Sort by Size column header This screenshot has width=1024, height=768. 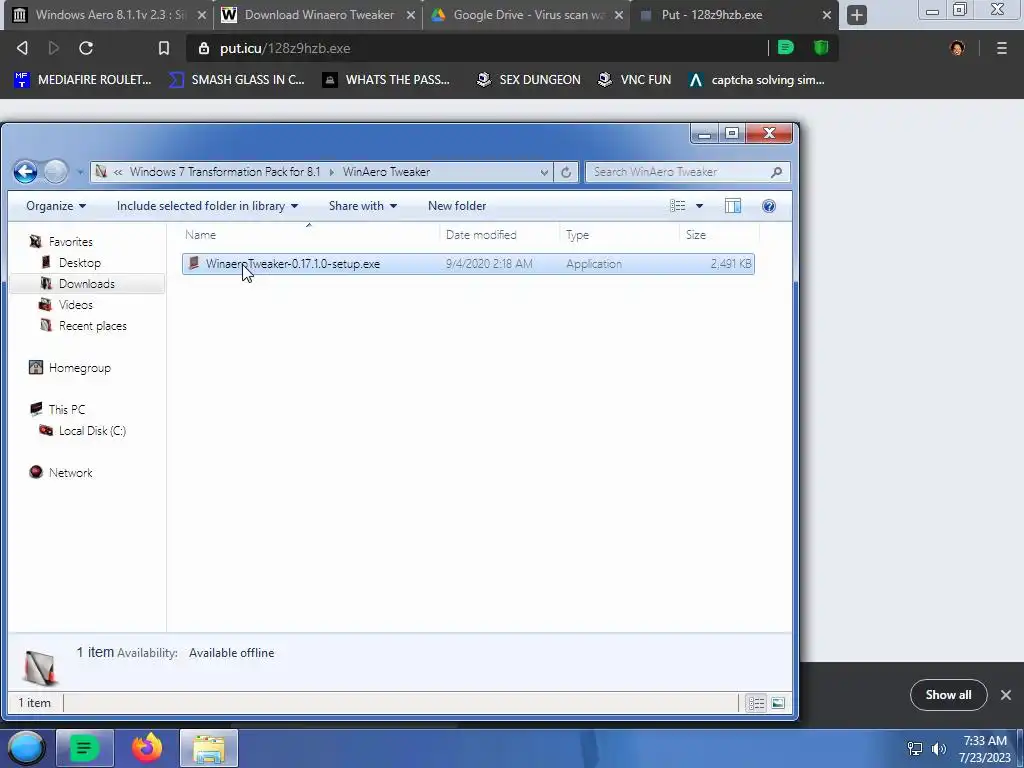719,234
